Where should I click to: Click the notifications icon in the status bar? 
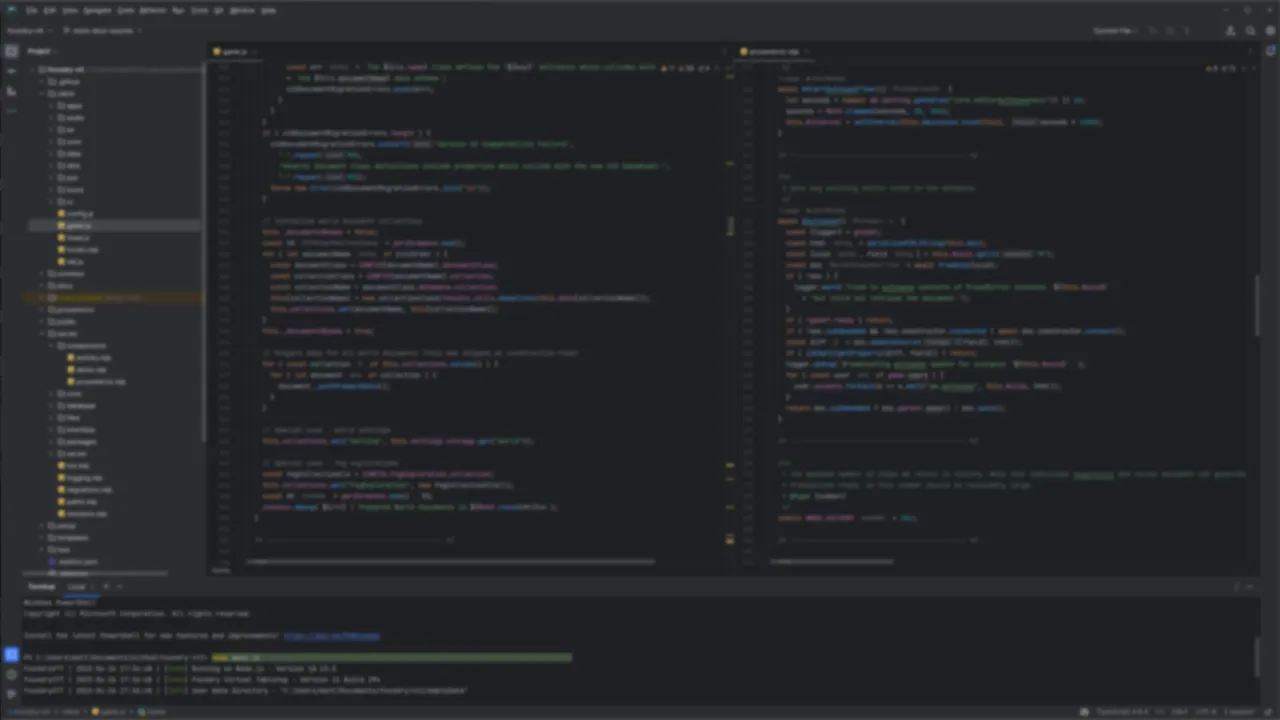click(1268, 711)
